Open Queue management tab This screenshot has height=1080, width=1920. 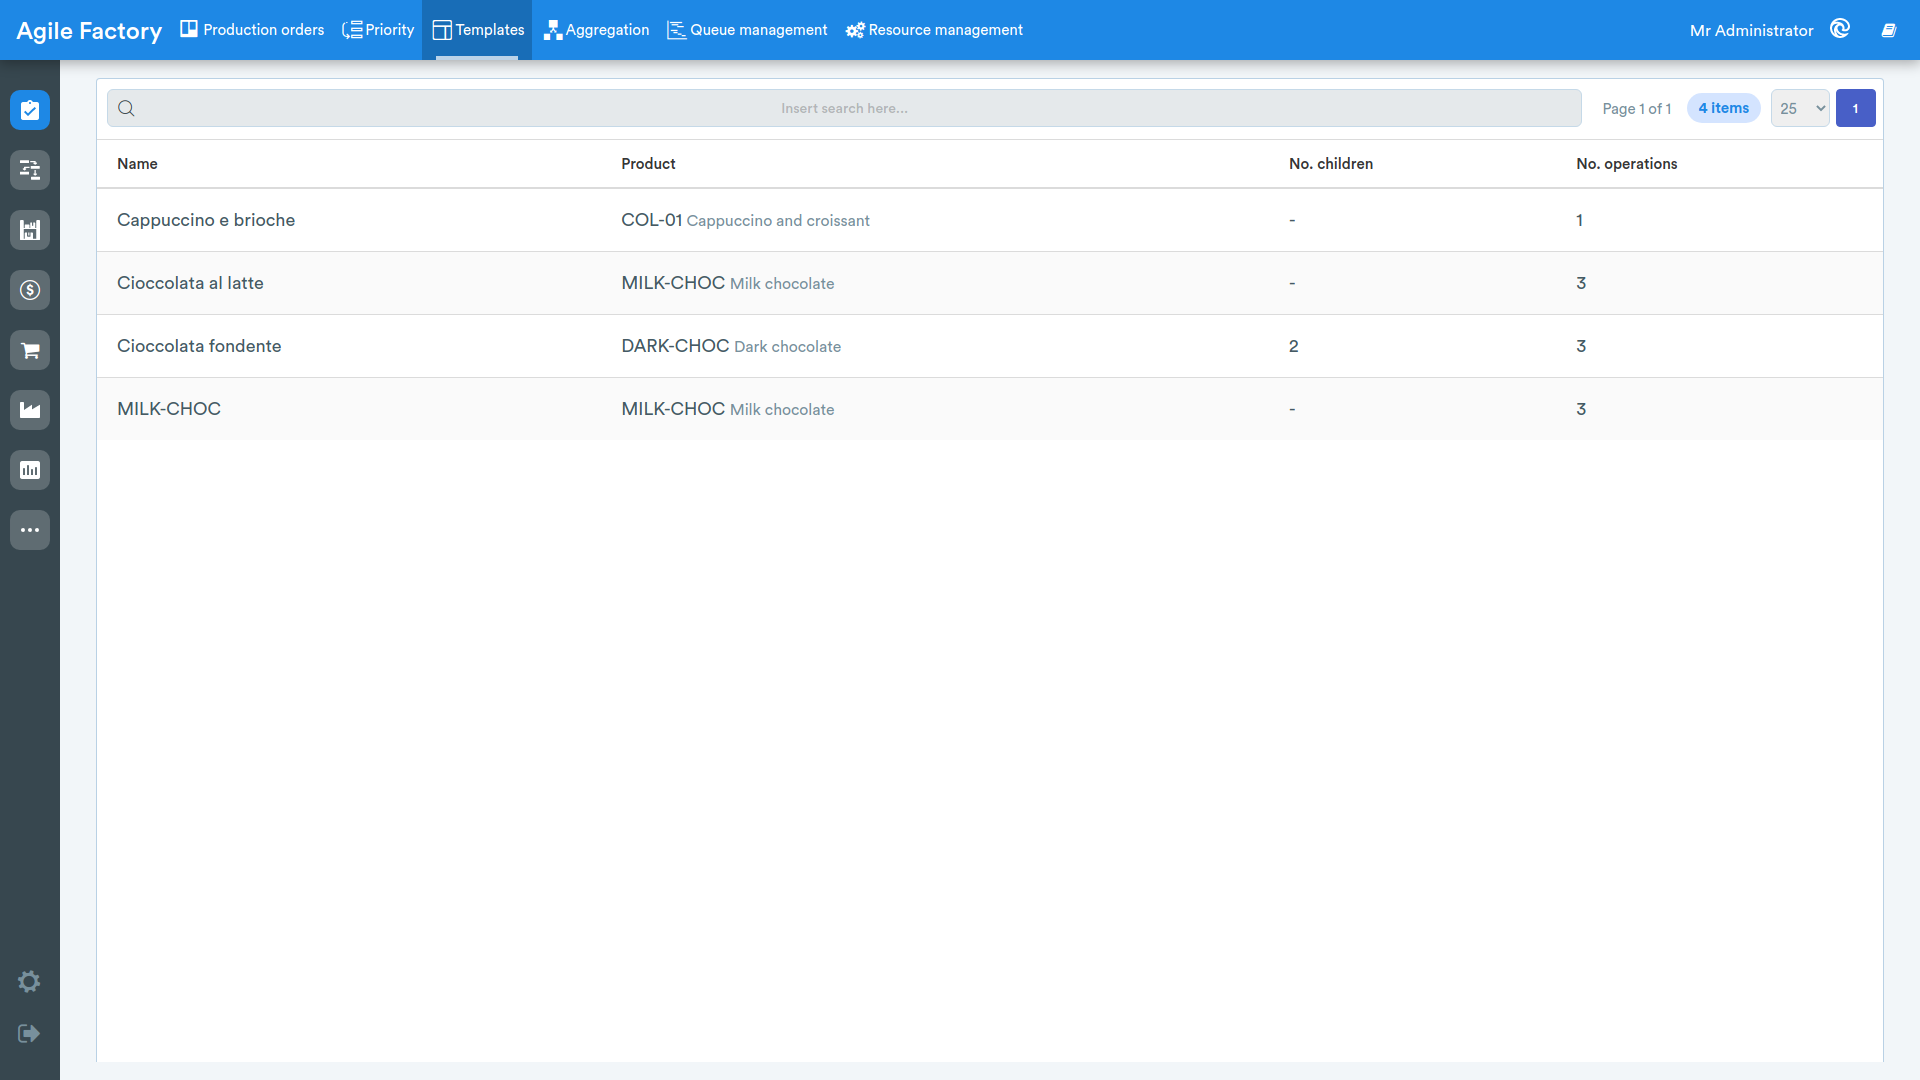point(747,30)
